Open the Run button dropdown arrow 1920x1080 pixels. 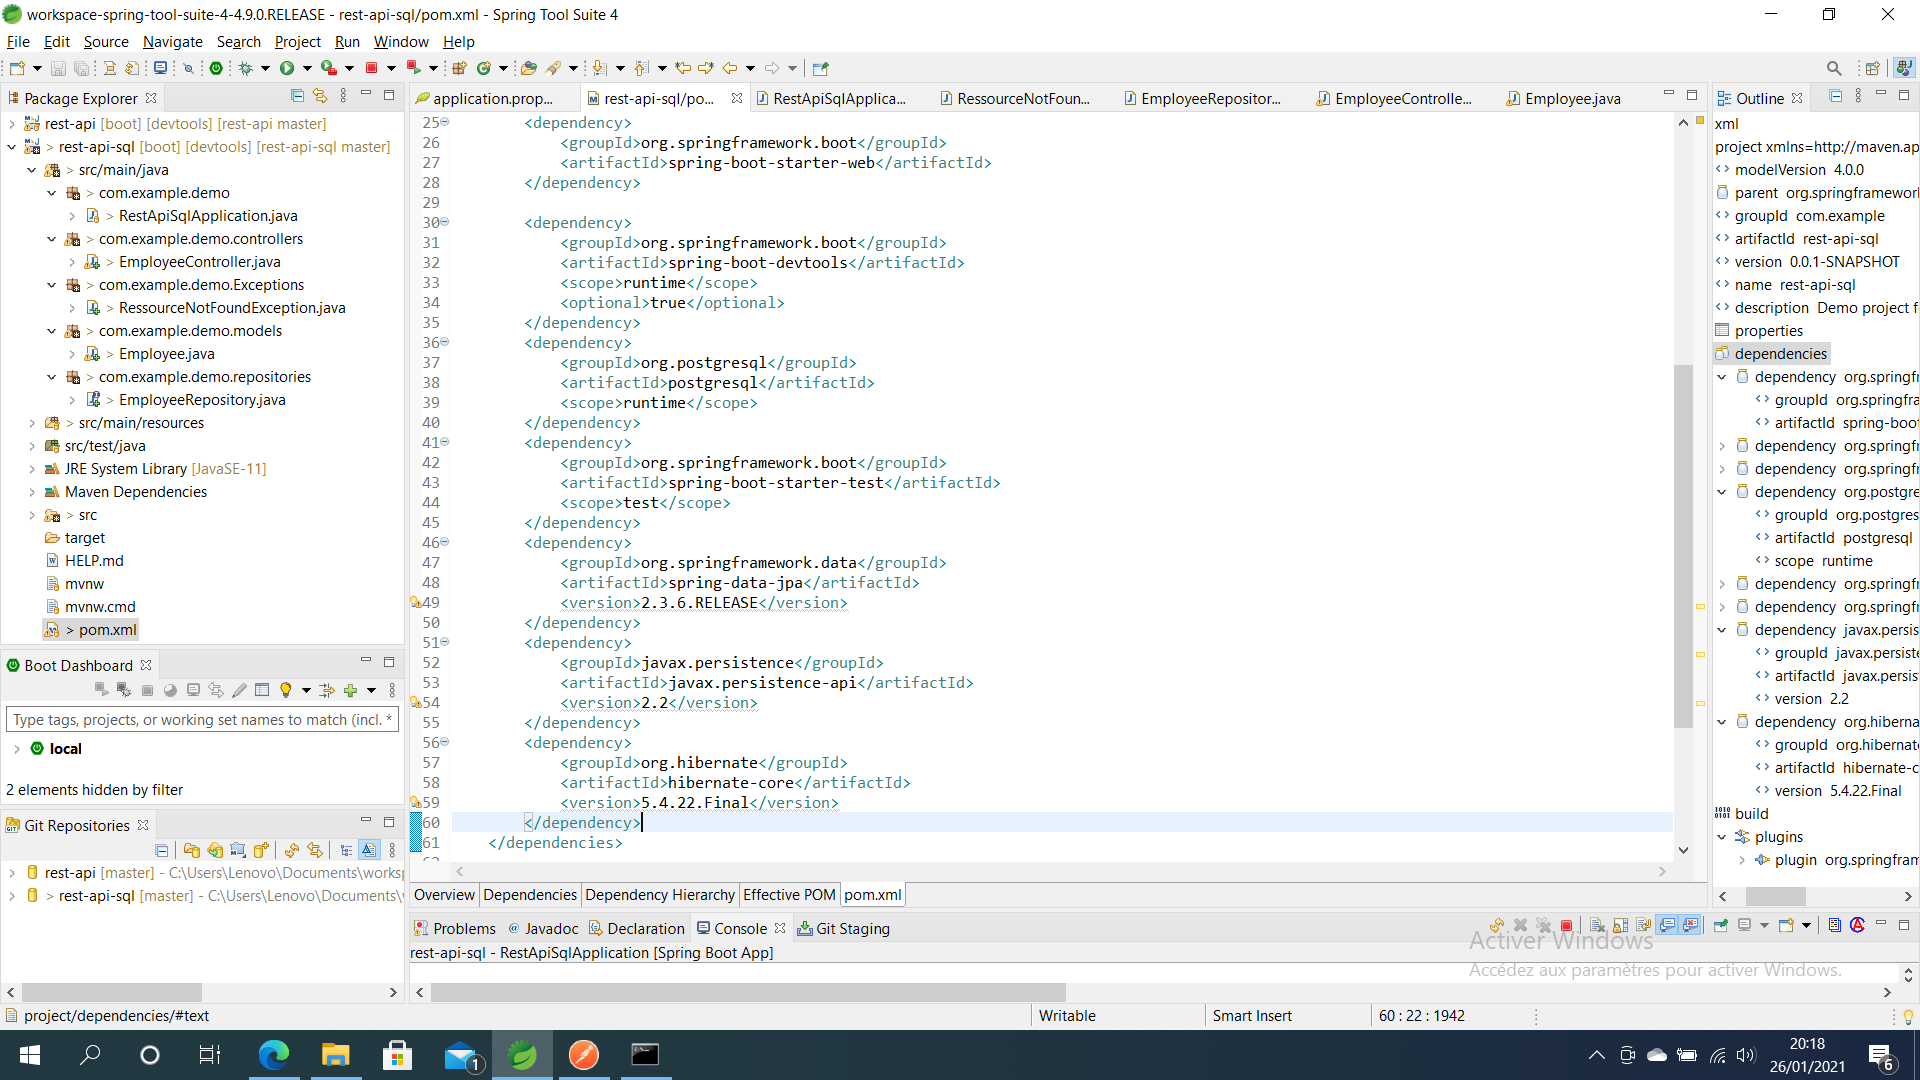307,68
